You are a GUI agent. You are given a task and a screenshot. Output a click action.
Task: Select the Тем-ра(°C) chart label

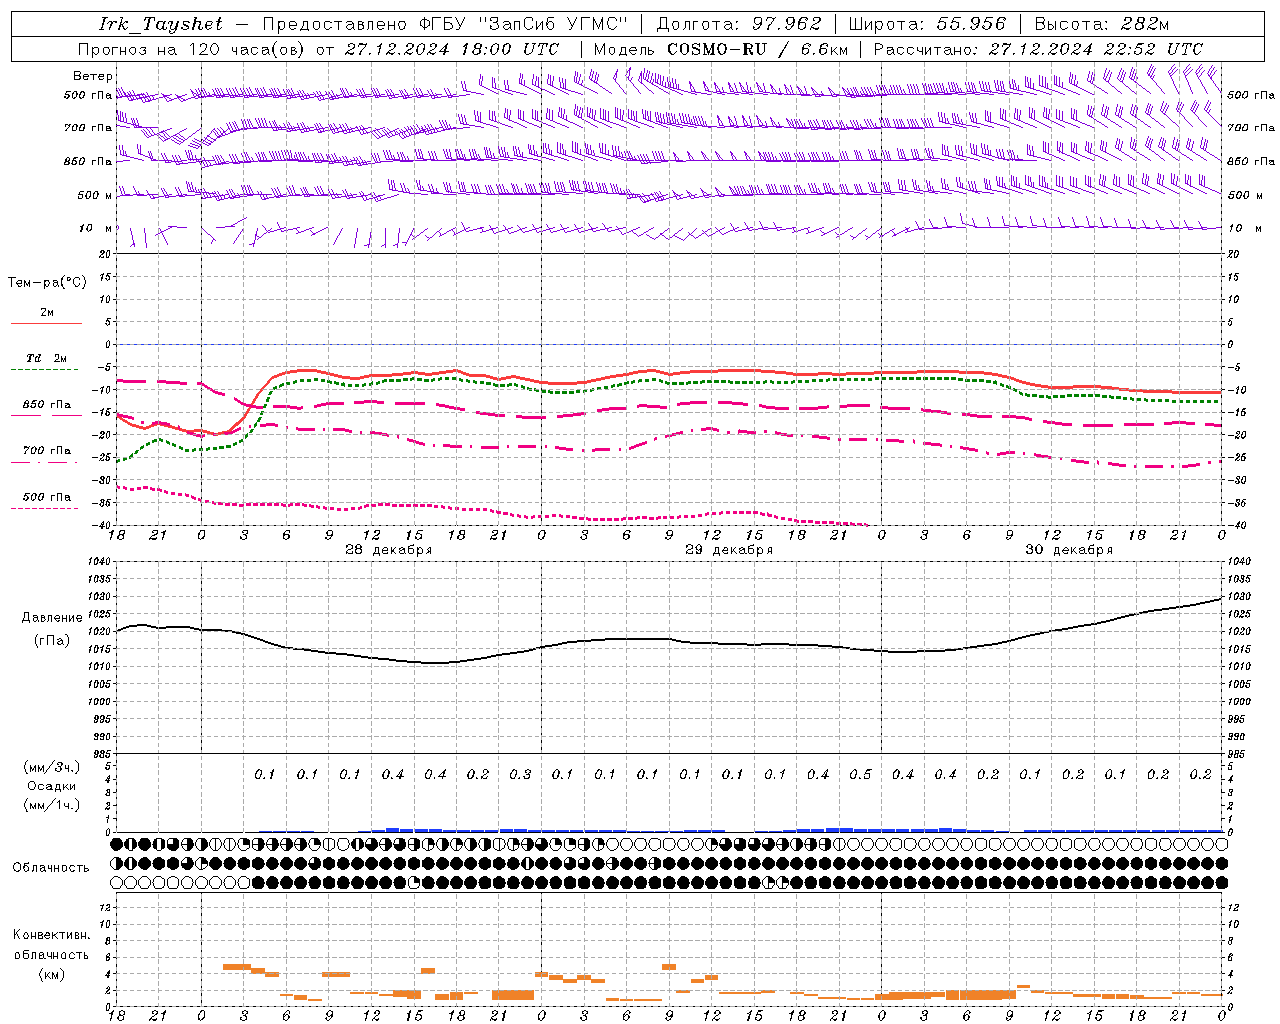(47, 283)
